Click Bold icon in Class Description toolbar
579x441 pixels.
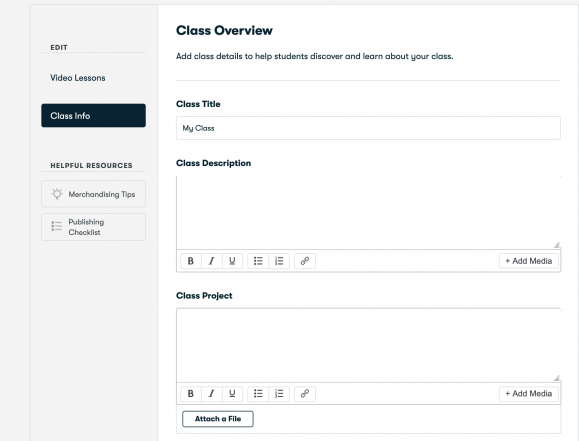pyautogui.click(x=191, y=261)
